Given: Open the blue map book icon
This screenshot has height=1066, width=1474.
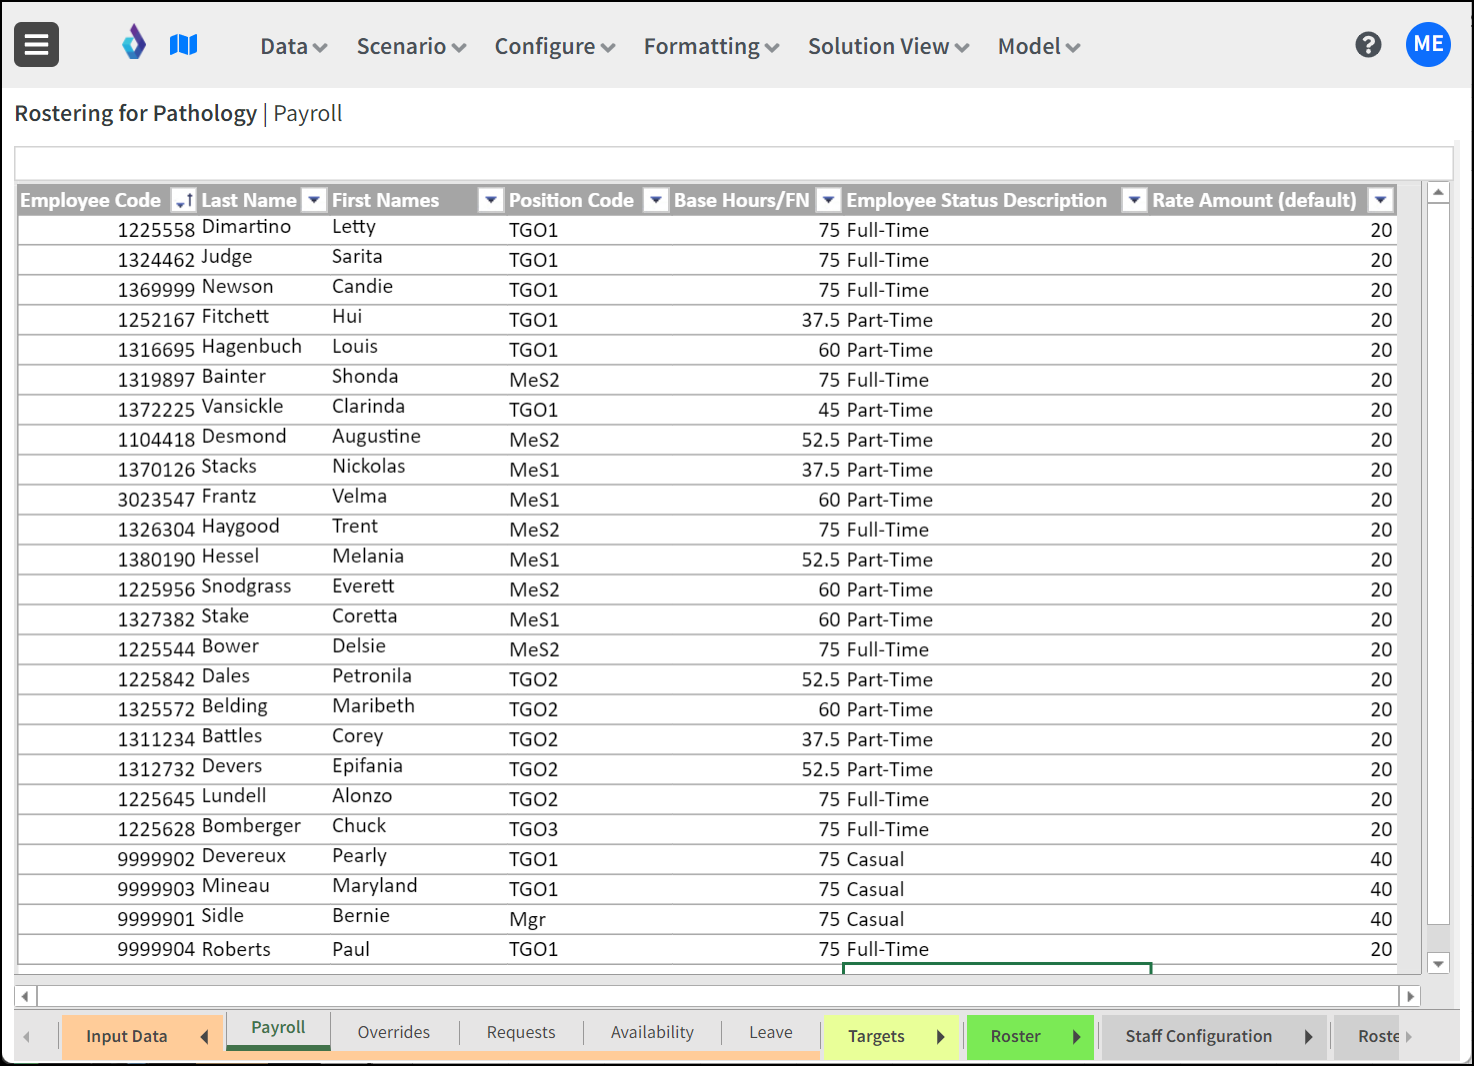Looking at the screenshot, I should click(183, 44).
